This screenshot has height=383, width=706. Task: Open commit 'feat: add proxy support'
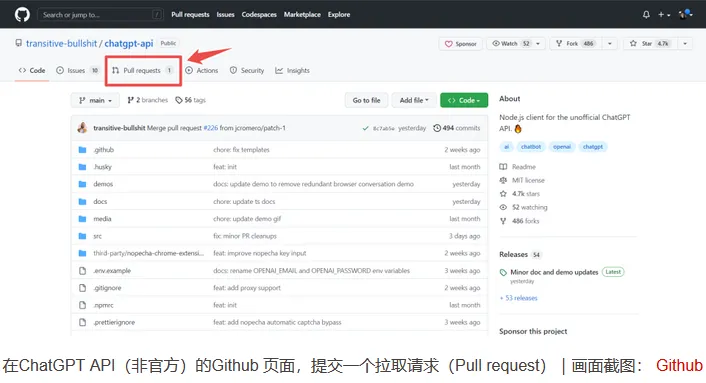(247, 288)
